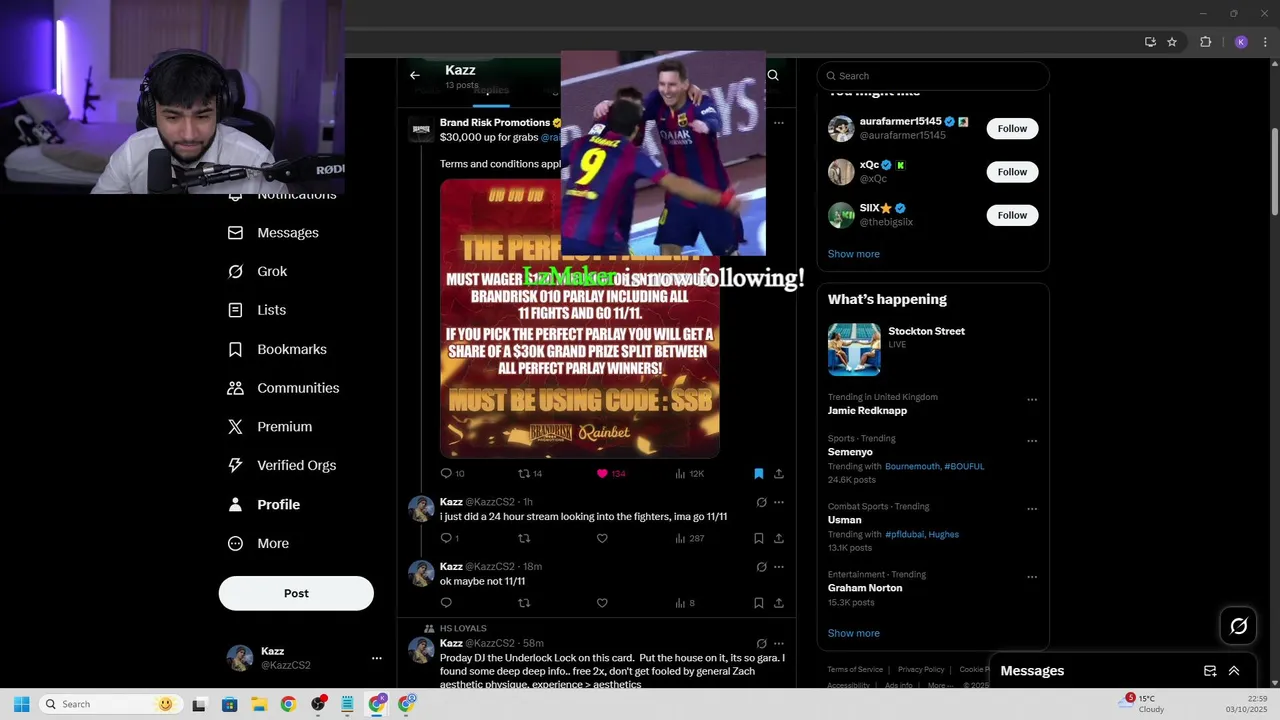Click the white Post button
Viewport: 1280px width, 720px height.
point(296,593)
